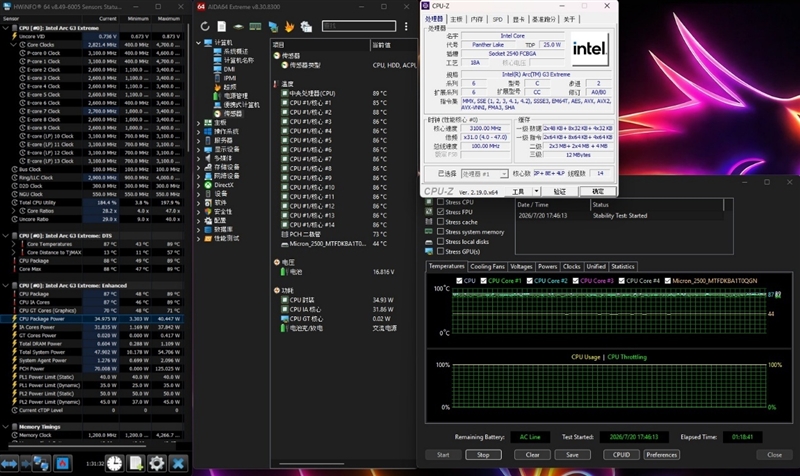Collapse the 计算机 tree node in AIDA64
Screen dimensions: 800x476
pyautogui.click(x=198, y=43)
